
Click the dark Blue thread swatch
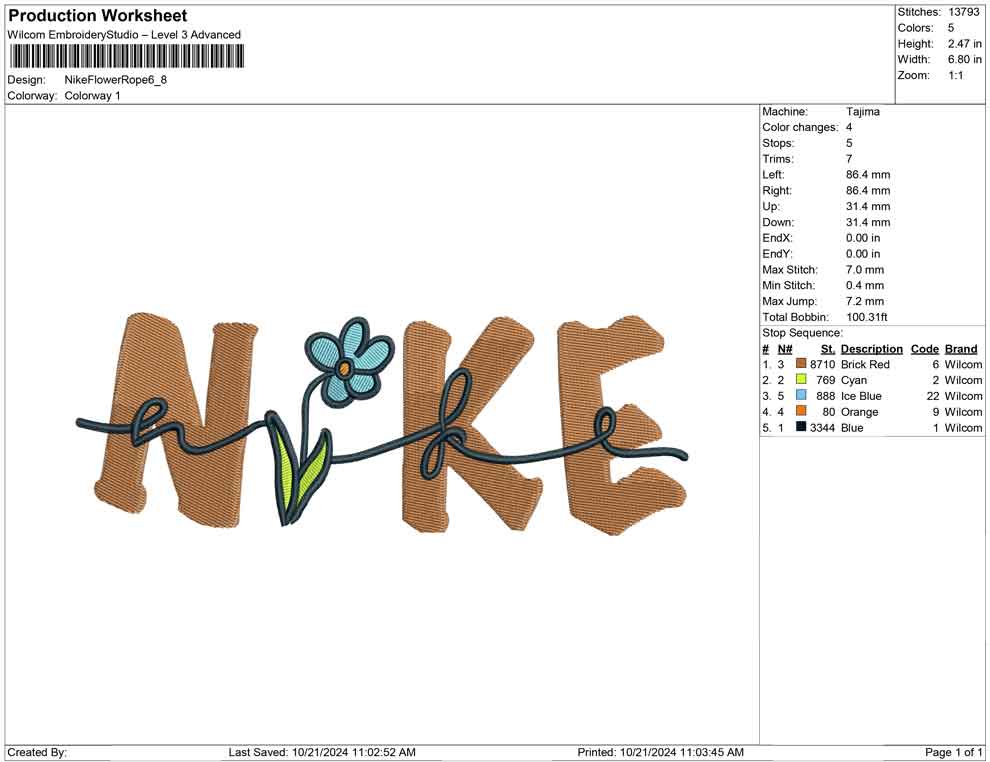801,427
